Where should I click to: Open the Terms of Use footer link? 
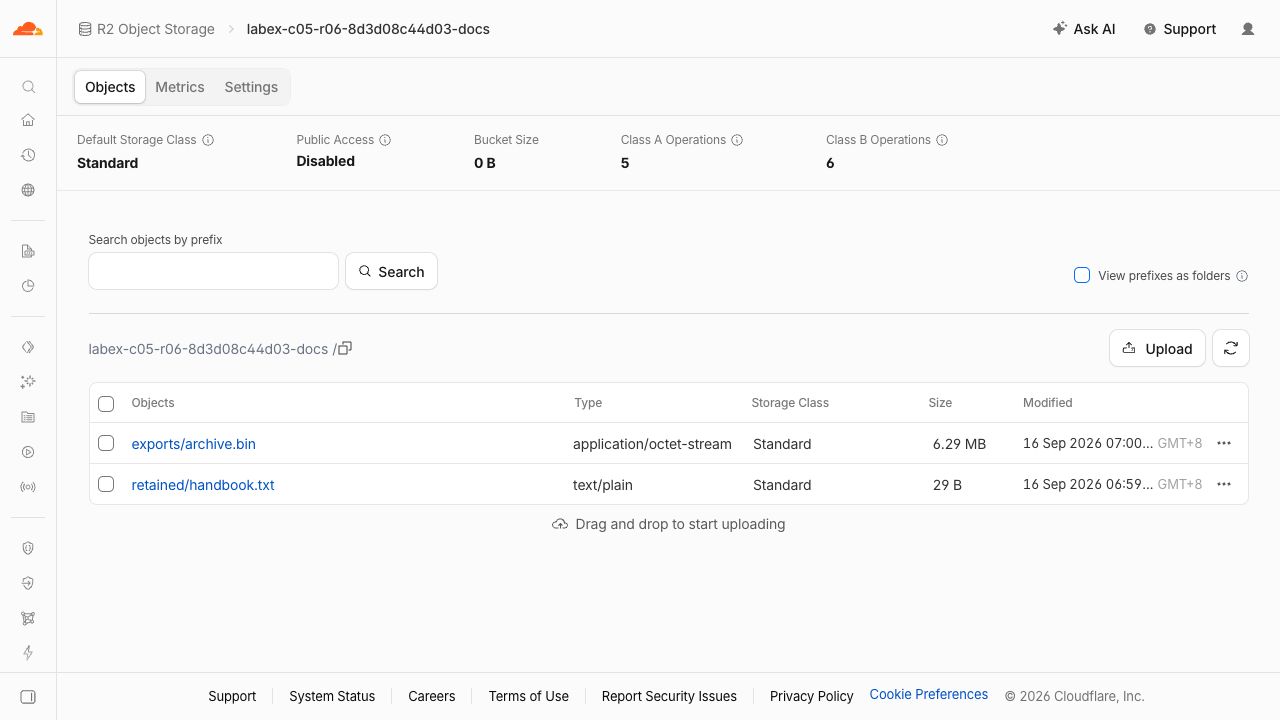(529, 696)
